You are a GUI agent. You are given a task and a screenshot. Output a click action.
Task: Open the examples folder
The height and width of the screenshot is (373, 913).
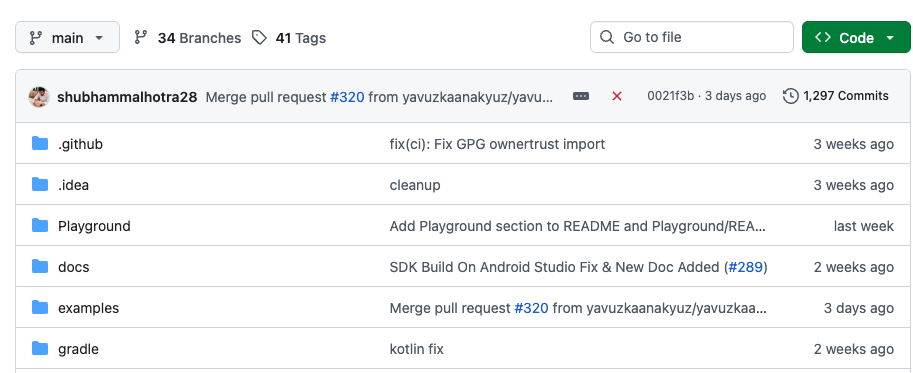pyautogui.click(x=89, y=308)
